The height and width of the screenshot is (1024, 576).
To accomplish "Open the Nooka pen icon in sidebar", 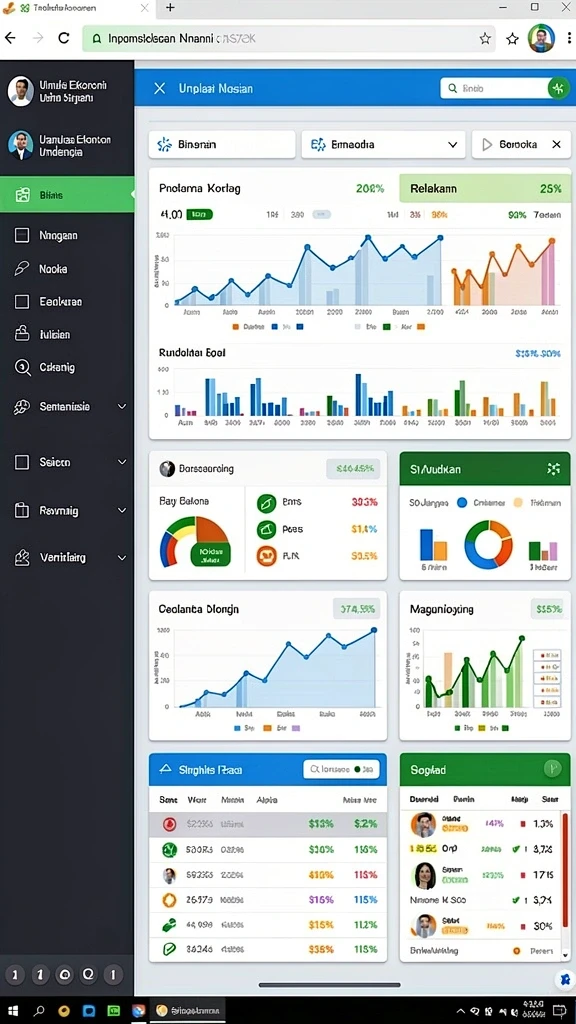I will coord(22,268).
